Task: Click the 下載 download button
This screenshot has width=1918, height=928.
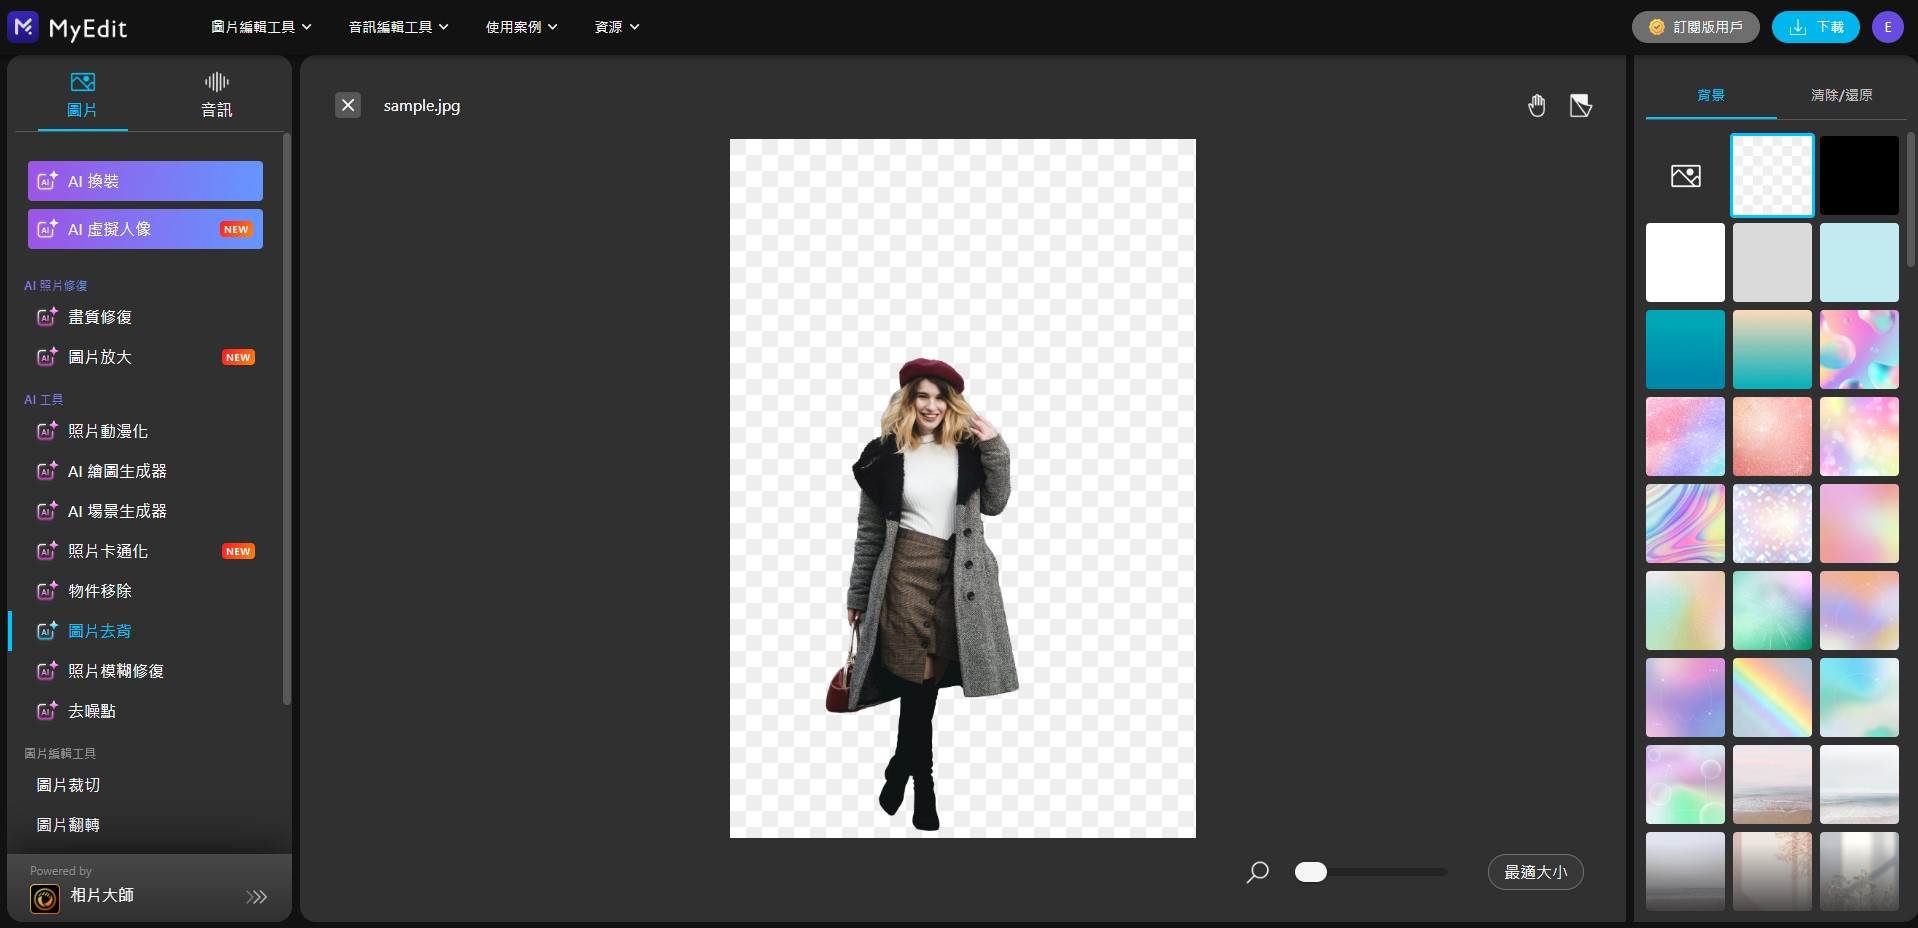Action: click(1815, 27)
